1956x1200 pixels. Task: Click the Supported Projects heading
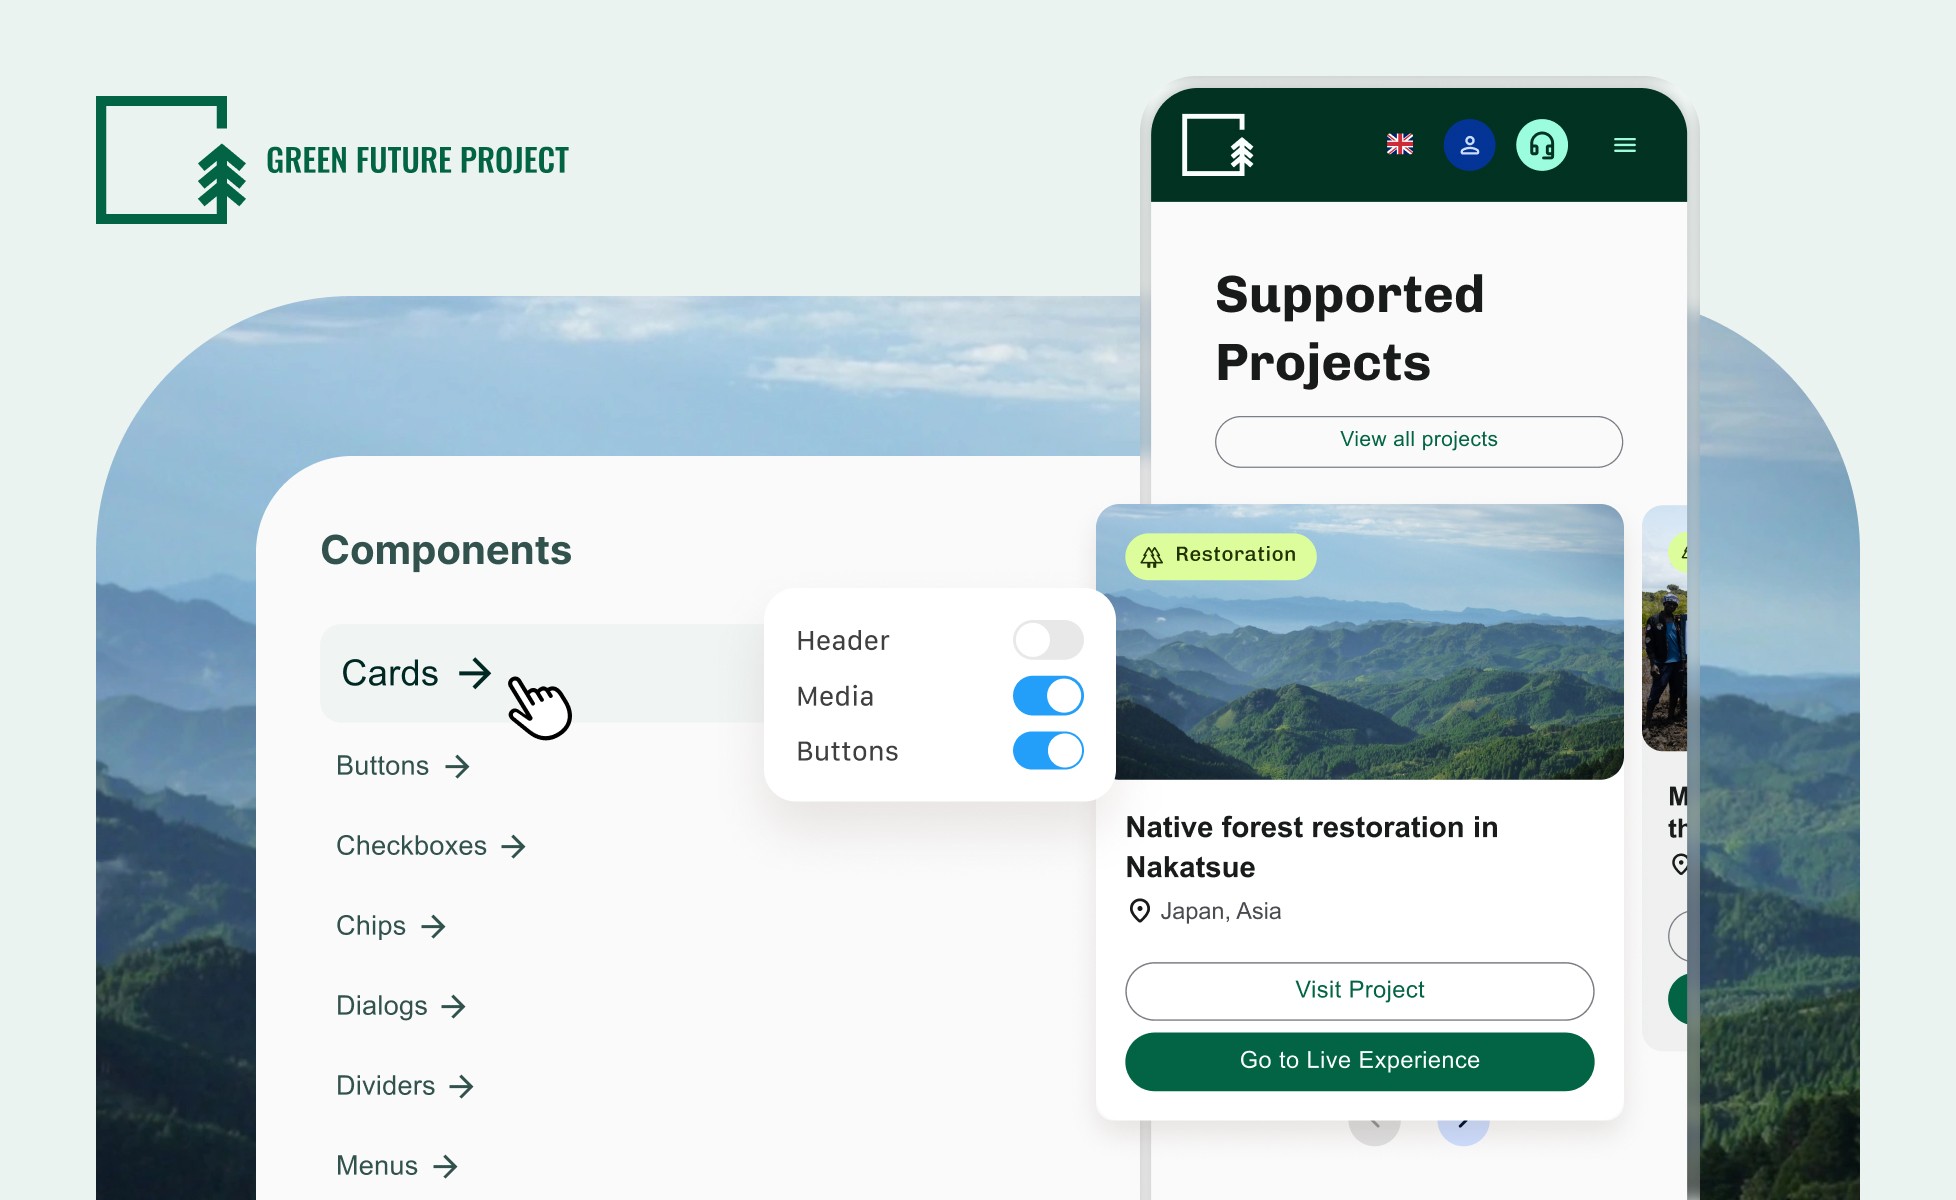point(1350,328)
